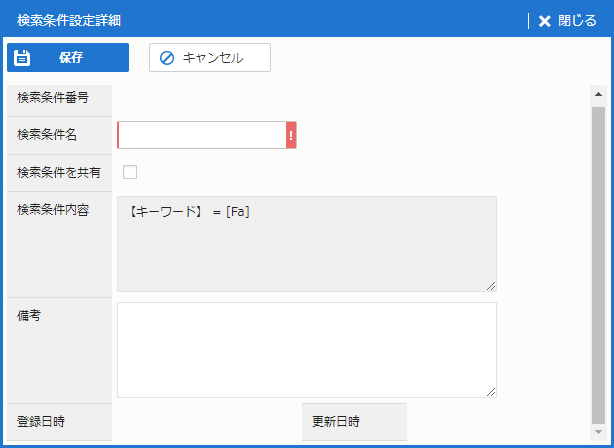Image resolution: width=614 pixels, height=448 pixels.
Task: Click the floppy disk save icon
Action: click(23, 58)
